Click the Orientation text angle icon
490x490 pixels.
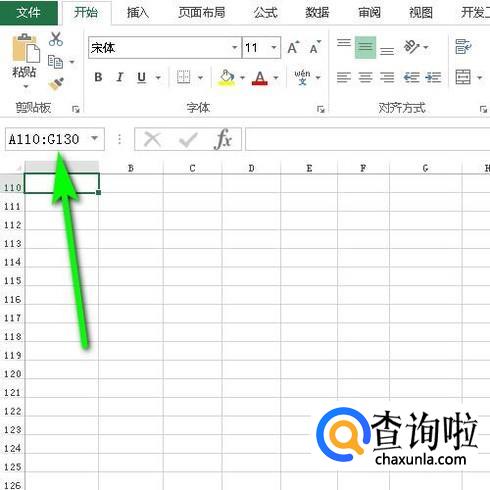coord(412,47)
